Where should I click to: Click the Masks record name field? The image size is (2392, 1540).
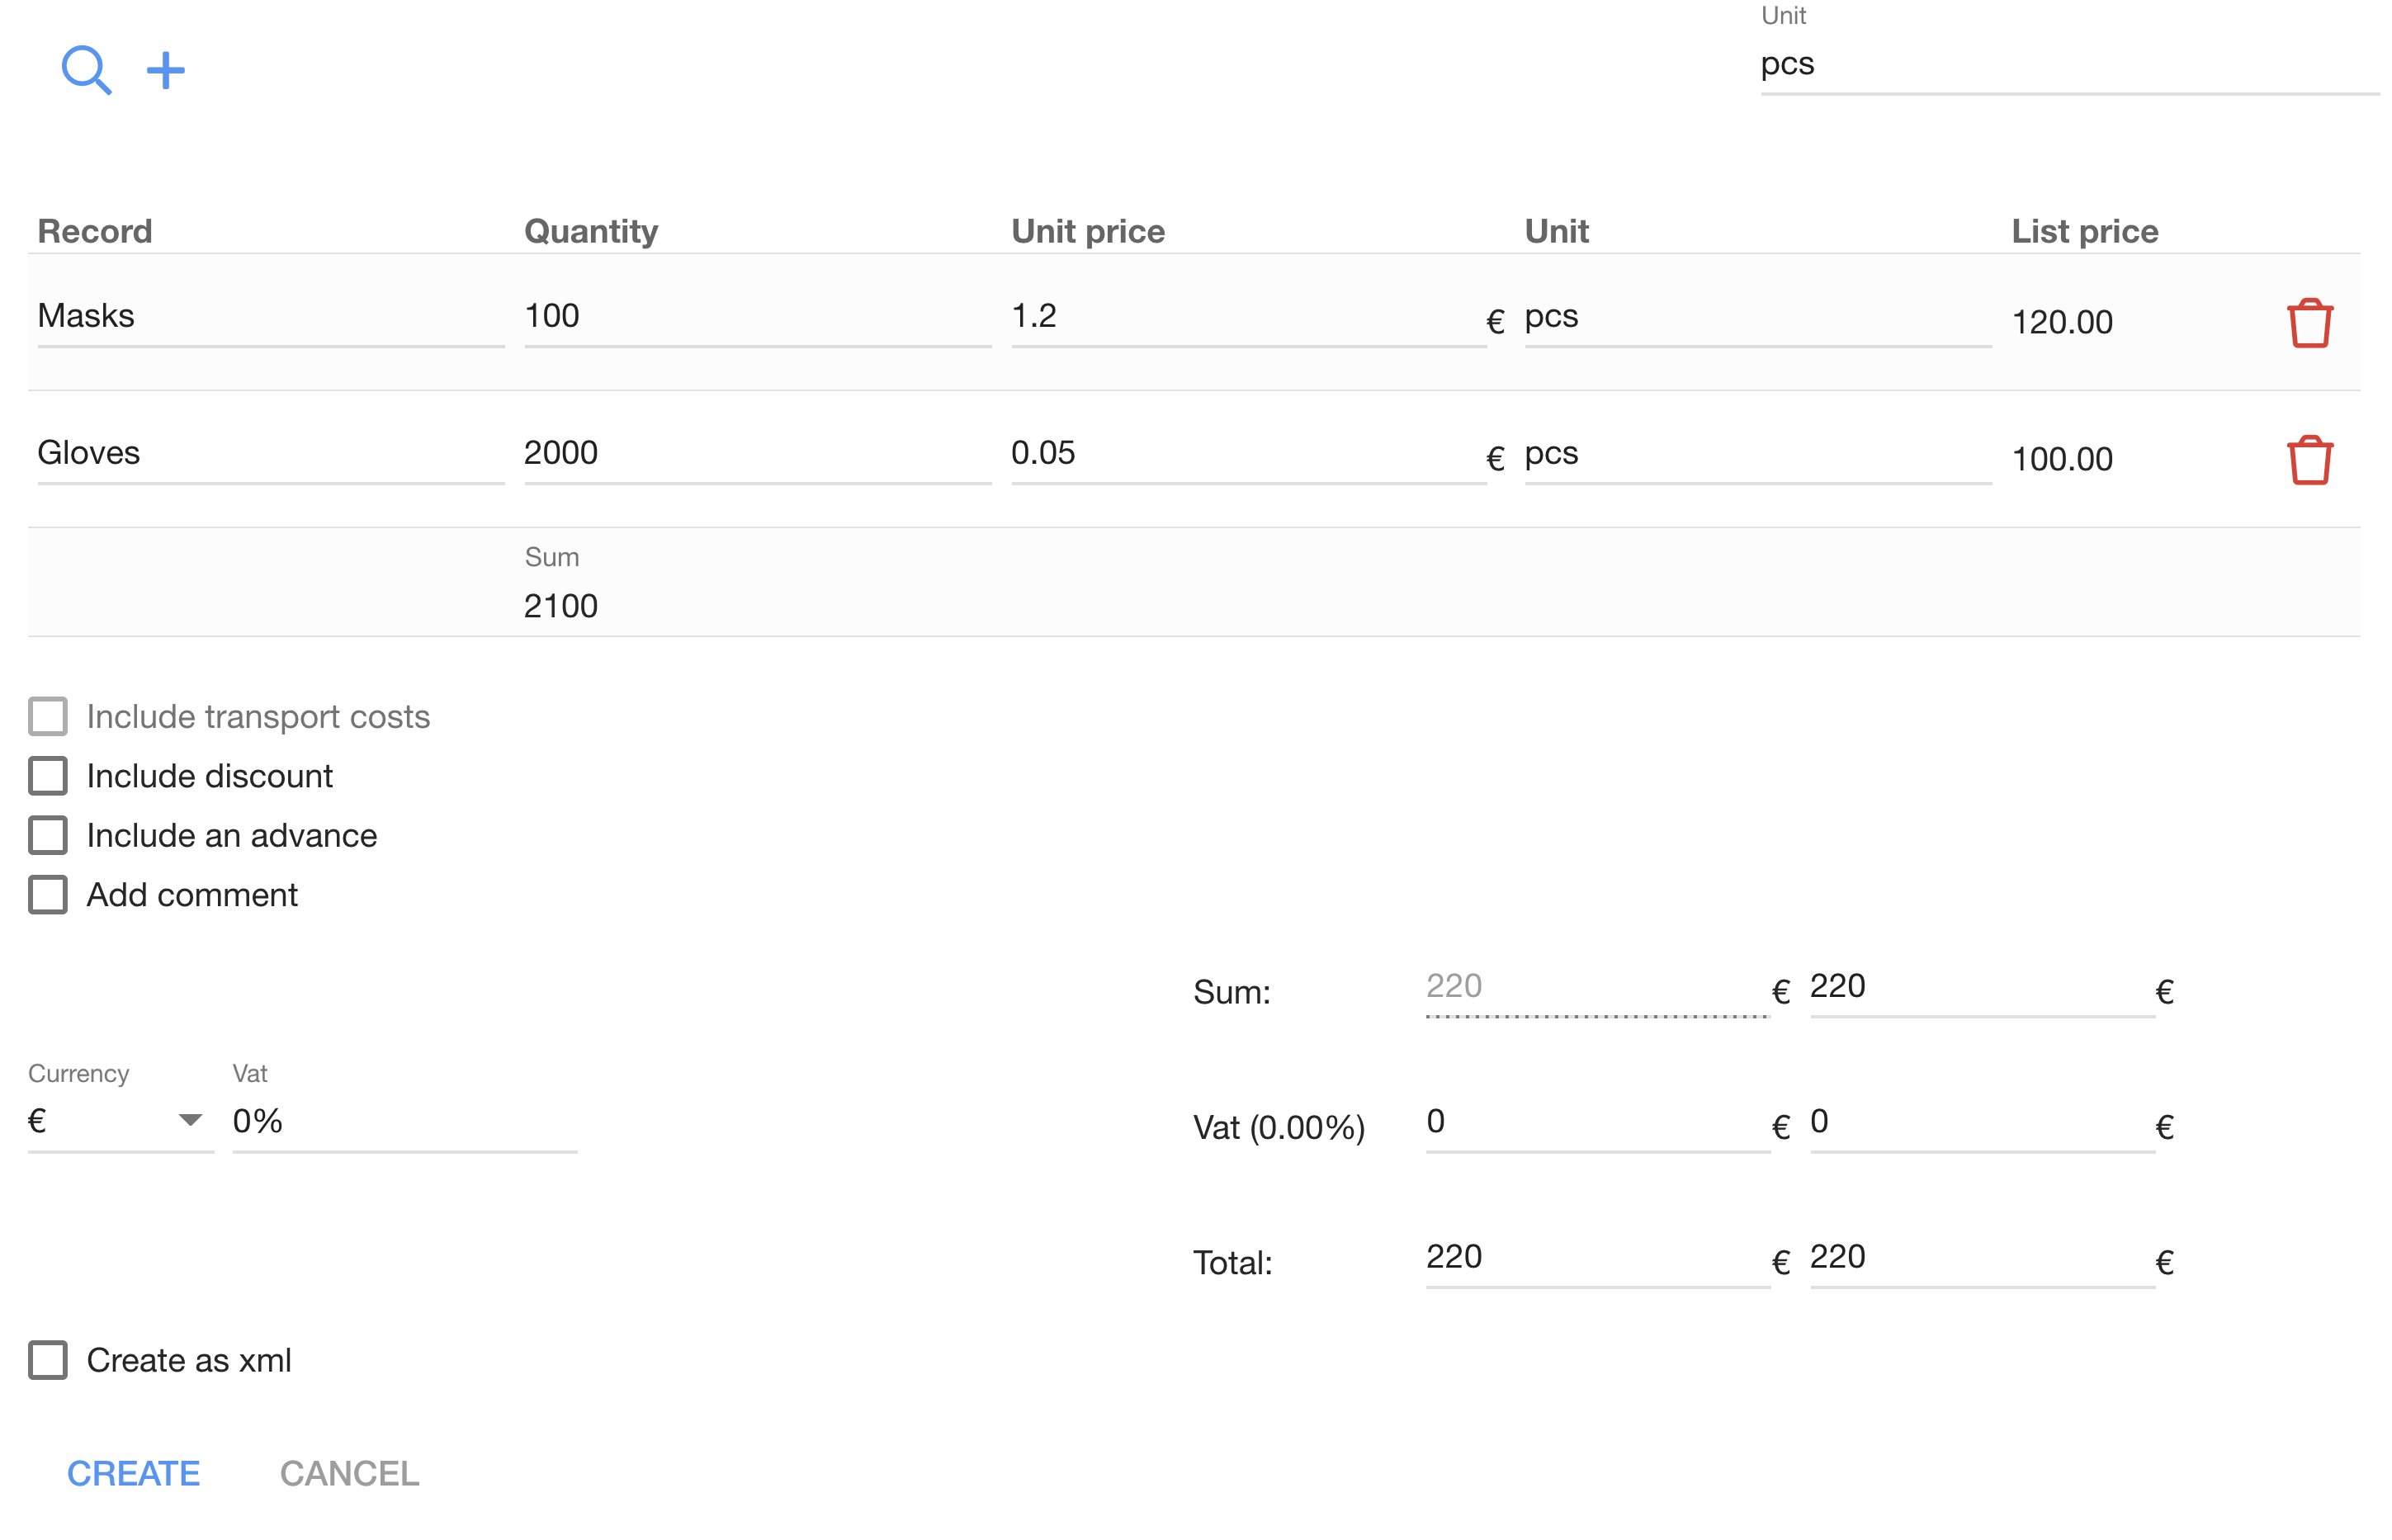pyautogui.click(x=270, y=317)
